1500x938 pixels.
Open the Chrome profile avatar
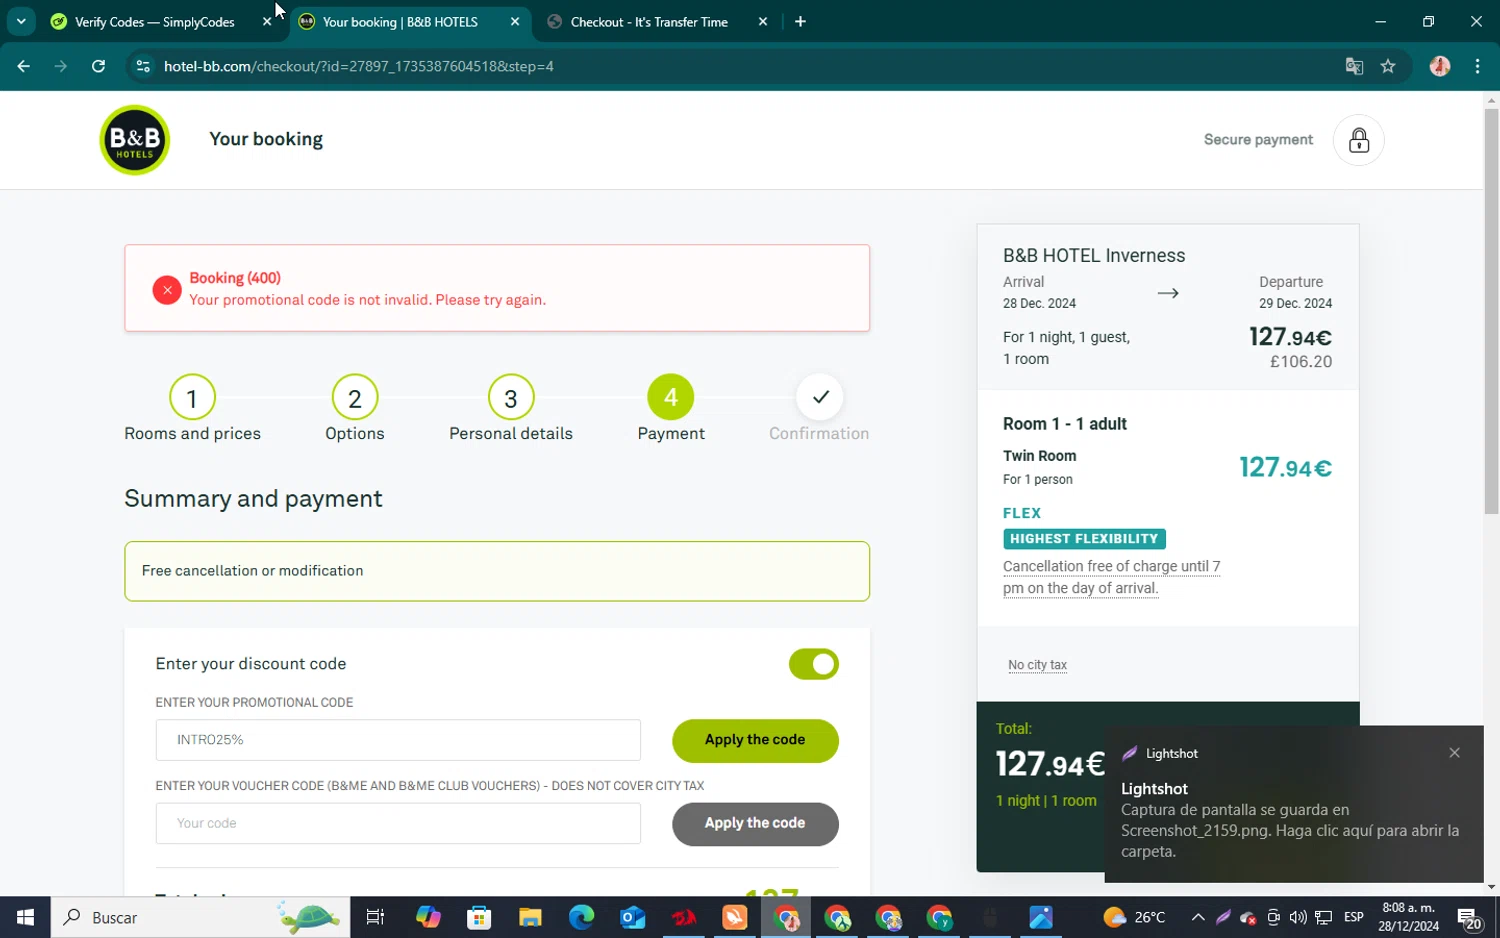point(1440,66)
